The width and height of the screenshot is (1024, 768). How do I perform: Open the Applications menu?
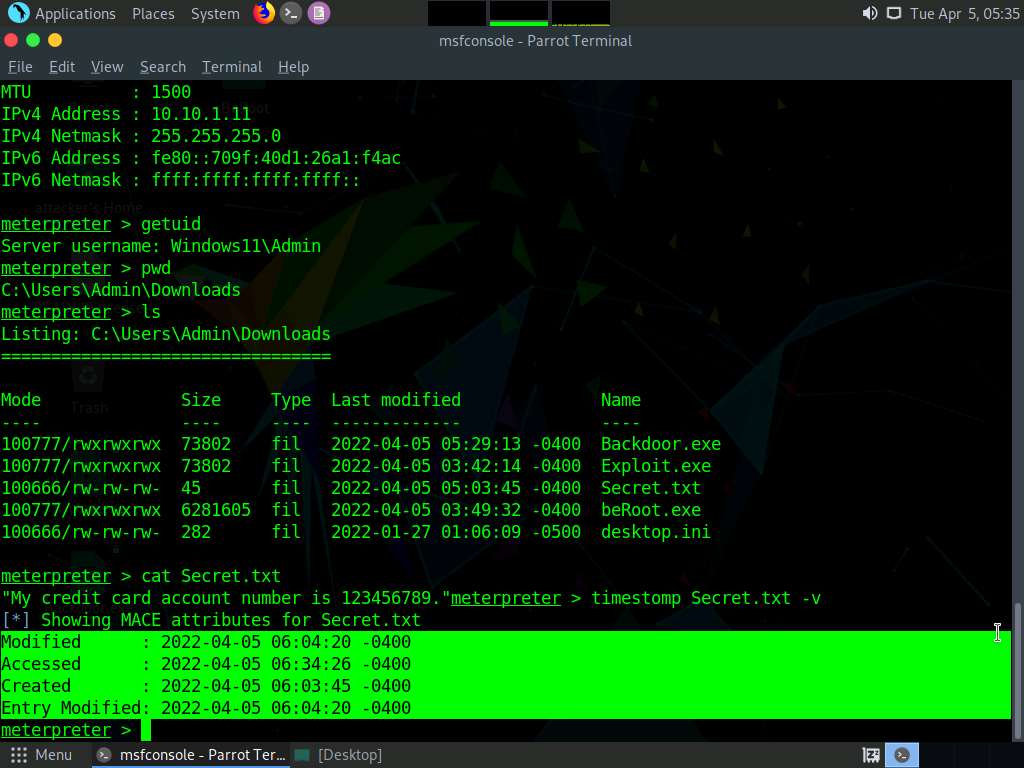[x=75, y=13]
